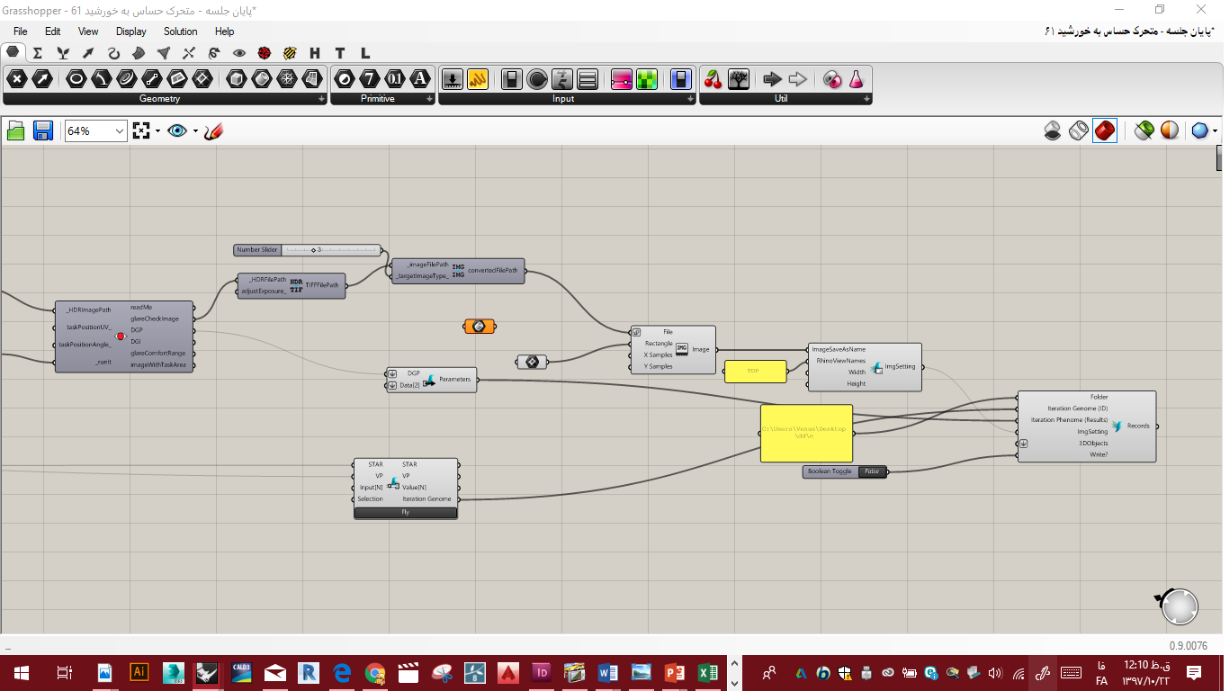Screen dimensions: 1224x691
Task: Expand the Geometry panel with its plus
Action: pyautogui.click(x=322, y=99)
